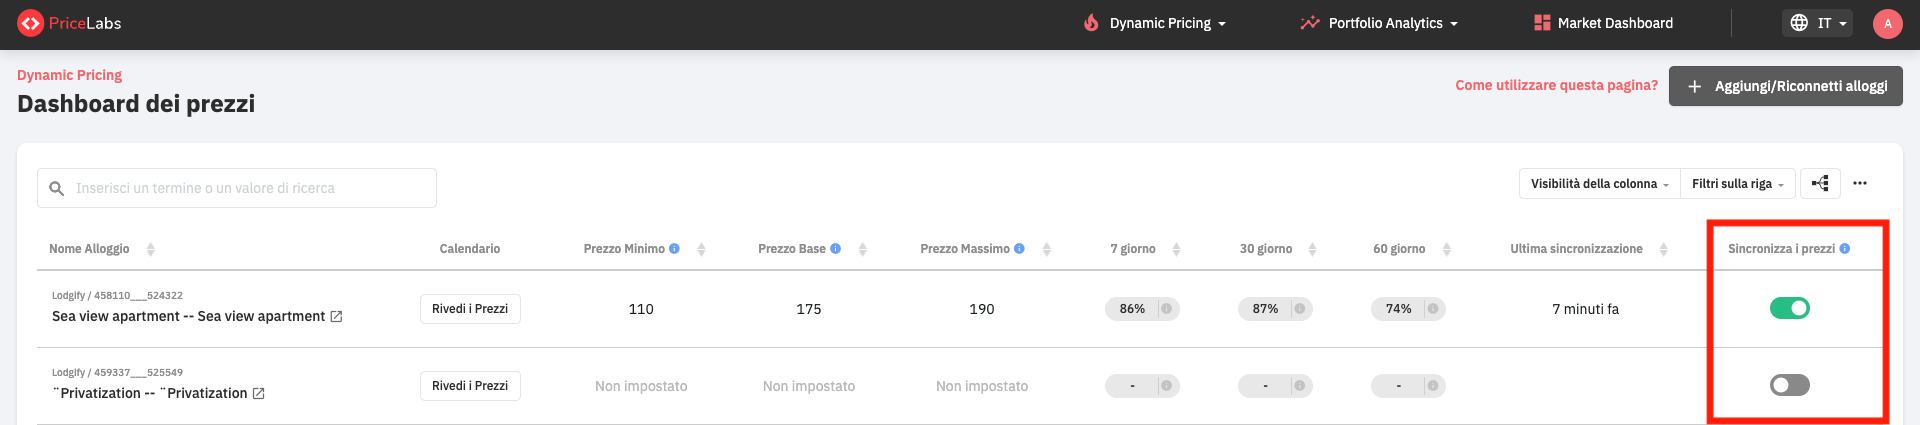Open the three-dots more options menu
Viewport: 1920px width, 425px height.
click(1860, 184)
